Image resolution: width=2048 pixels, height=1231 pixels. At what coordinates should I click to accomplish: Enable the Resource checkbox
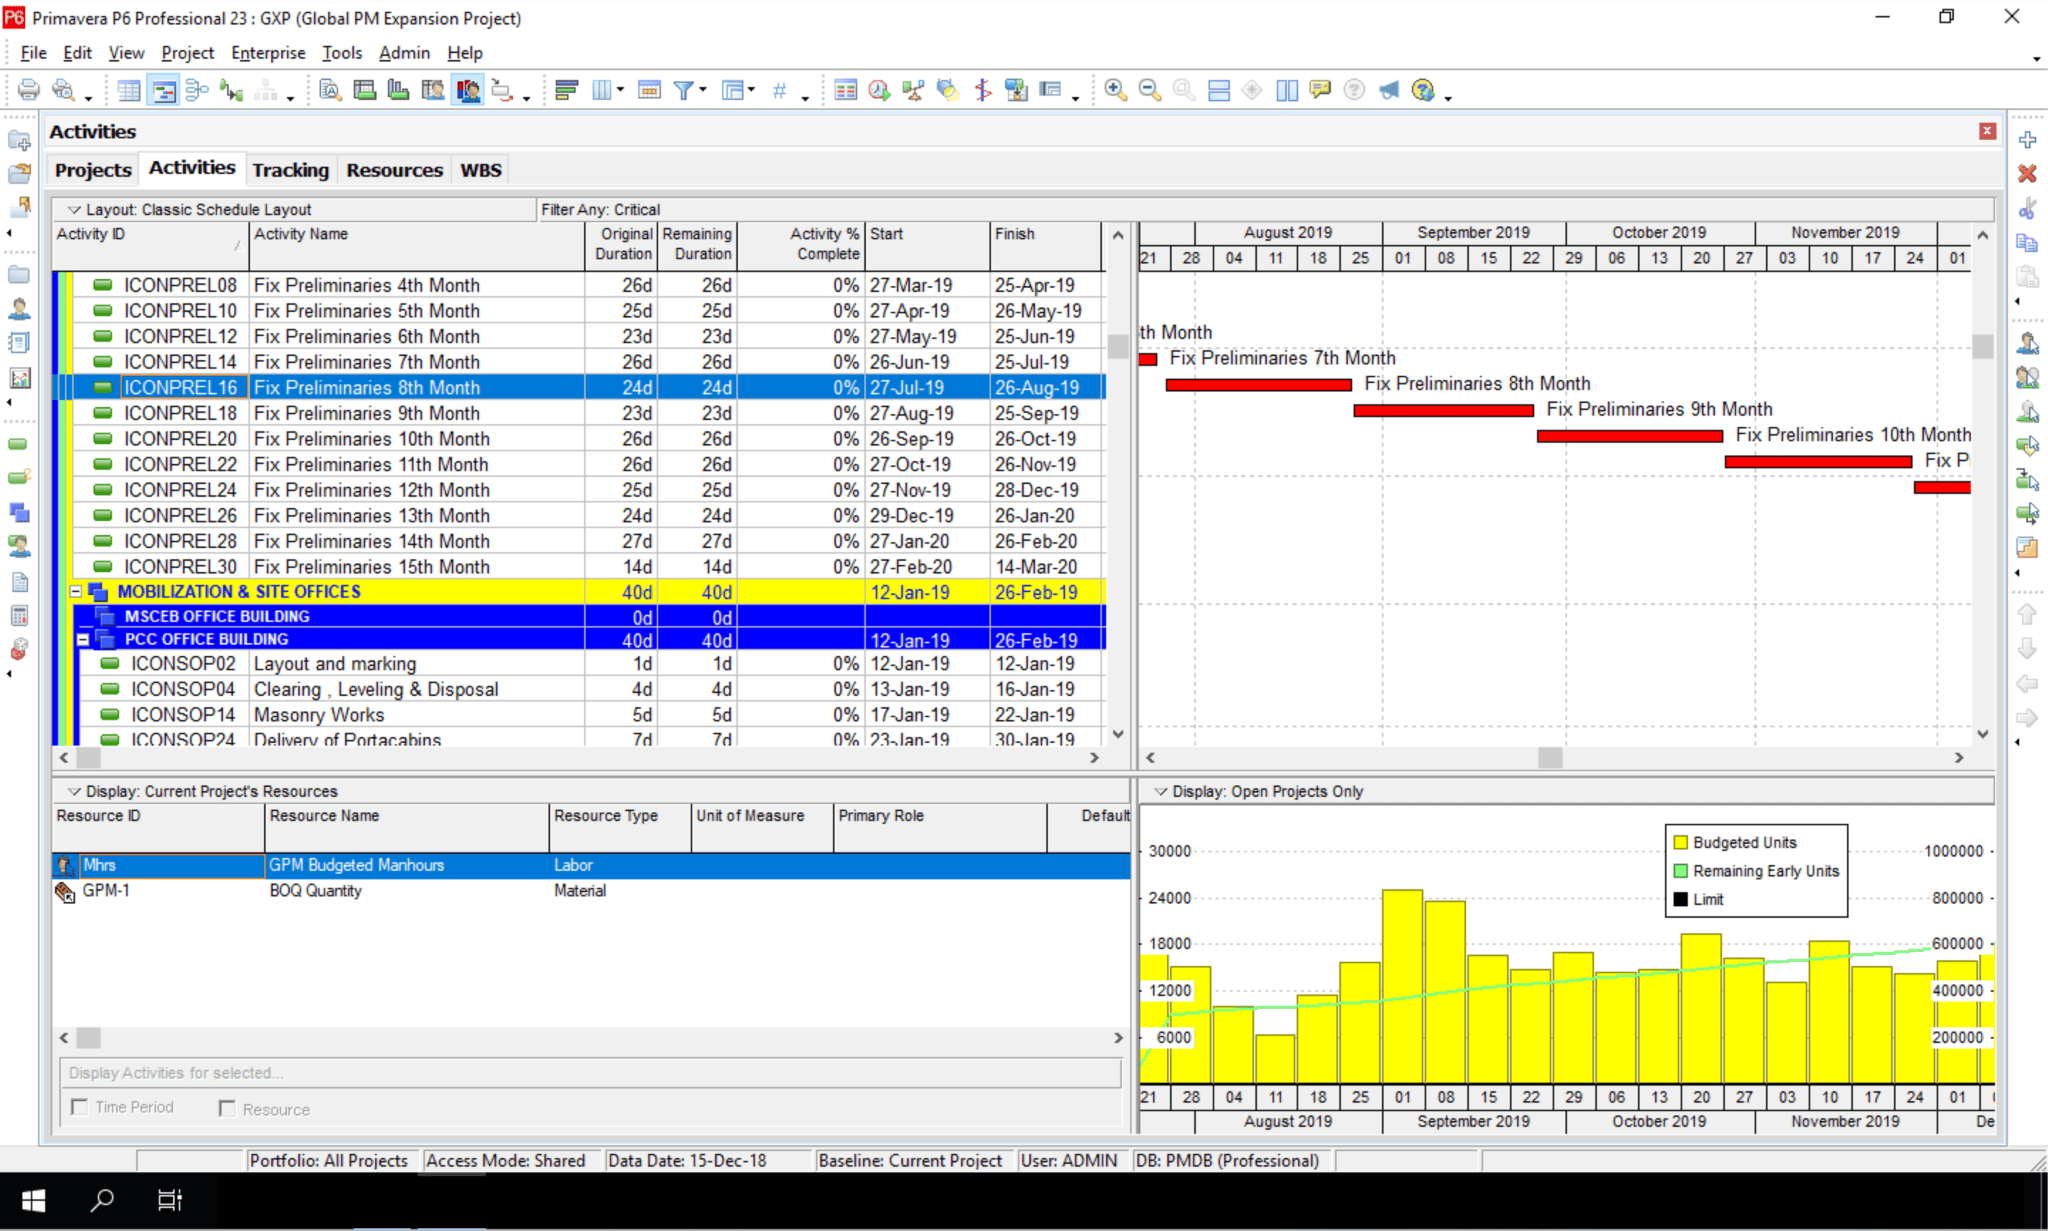[227, 1108]
